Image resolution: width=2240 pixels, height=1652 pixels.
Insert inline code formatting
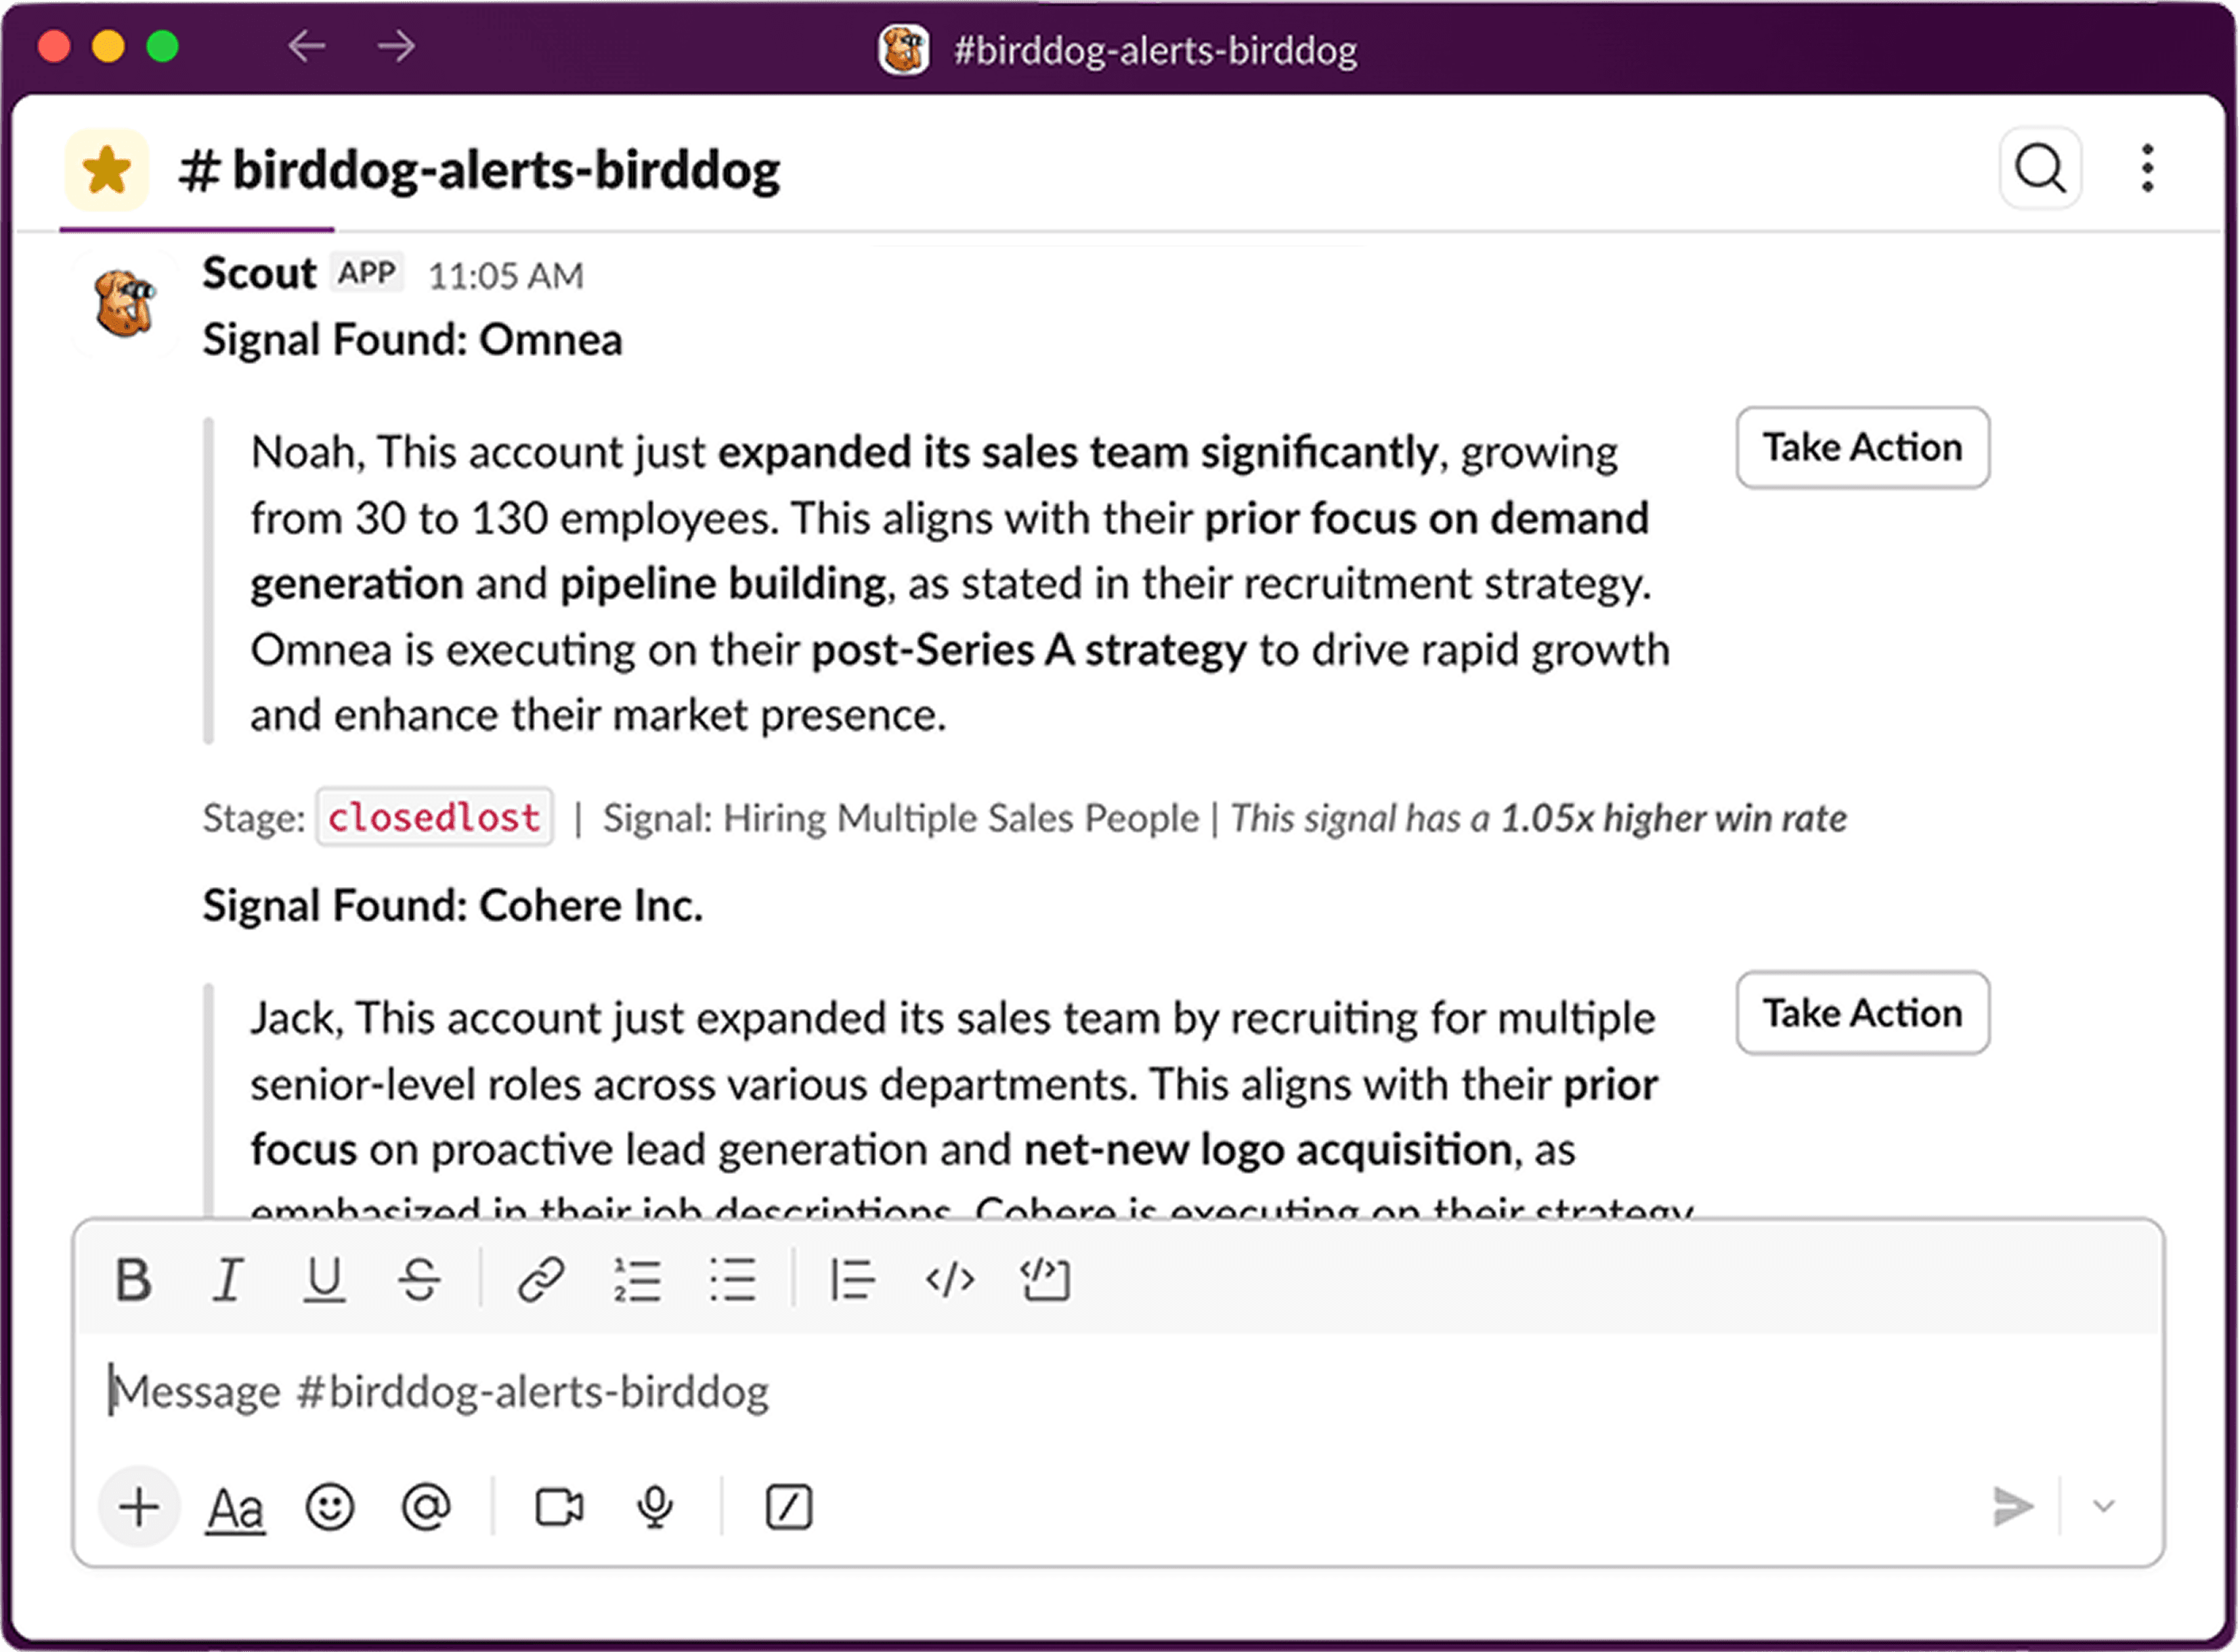pos(949,1279)
